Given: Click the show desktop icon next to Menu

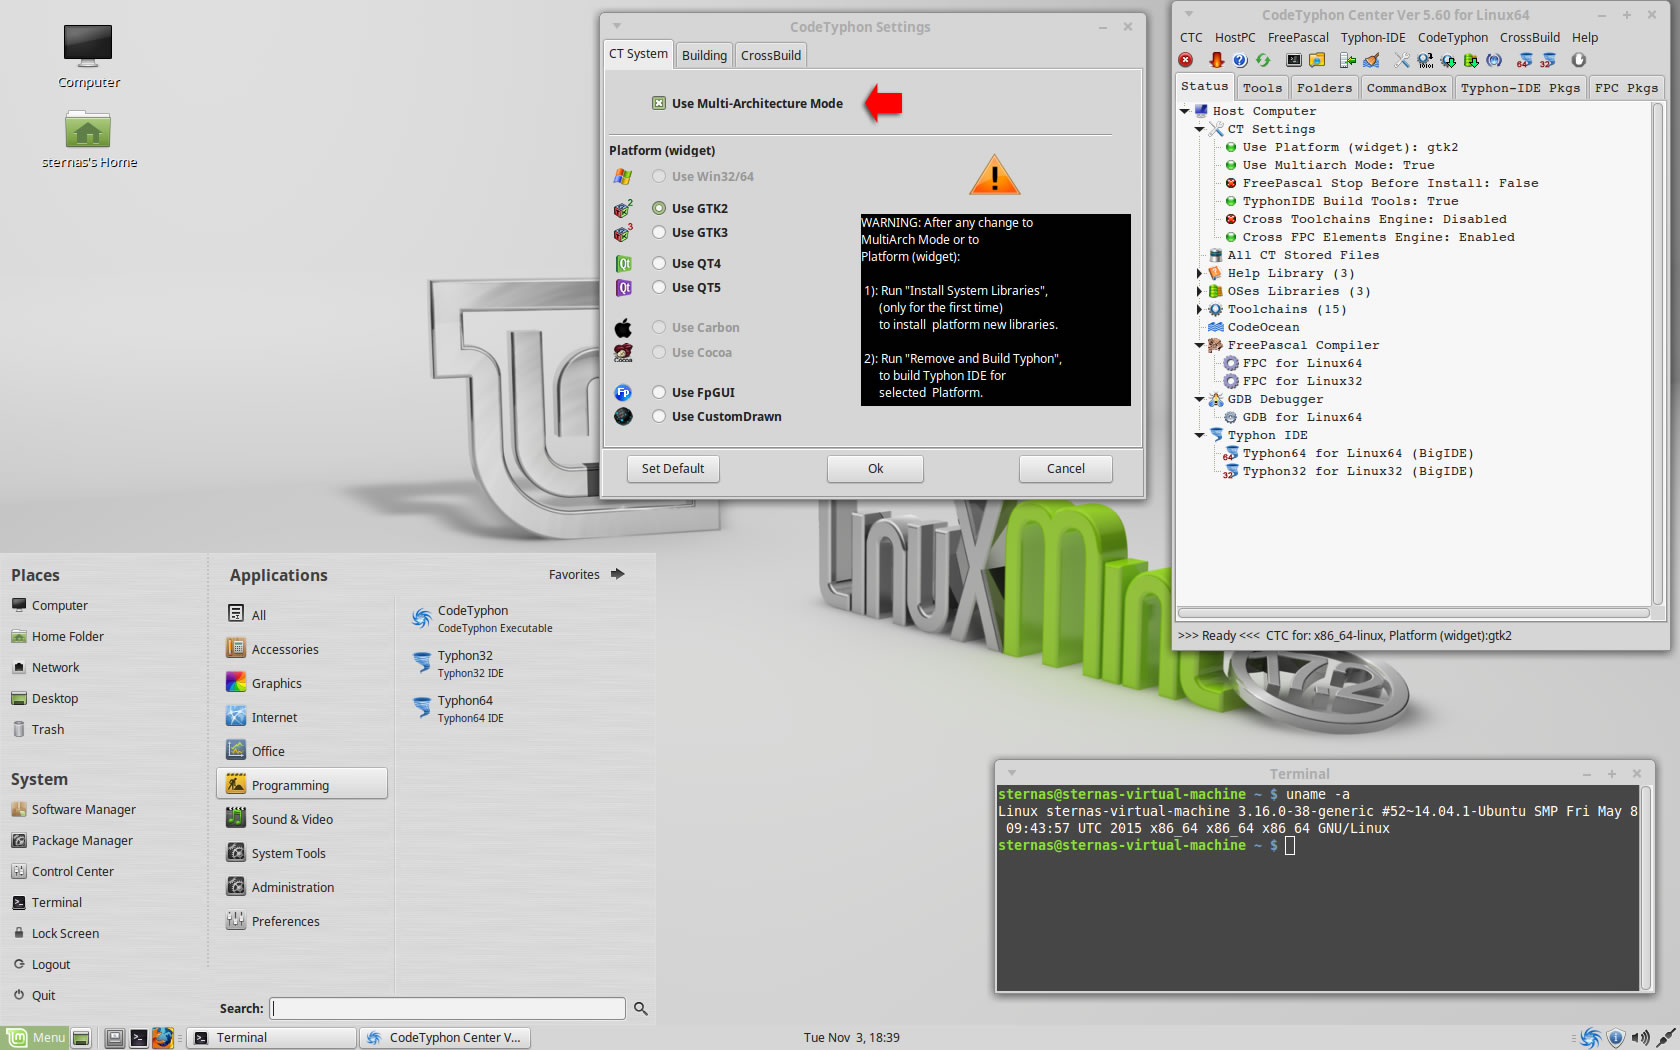Looking at the screenshot, I should pyautogui.click(x=82, y=1038).
